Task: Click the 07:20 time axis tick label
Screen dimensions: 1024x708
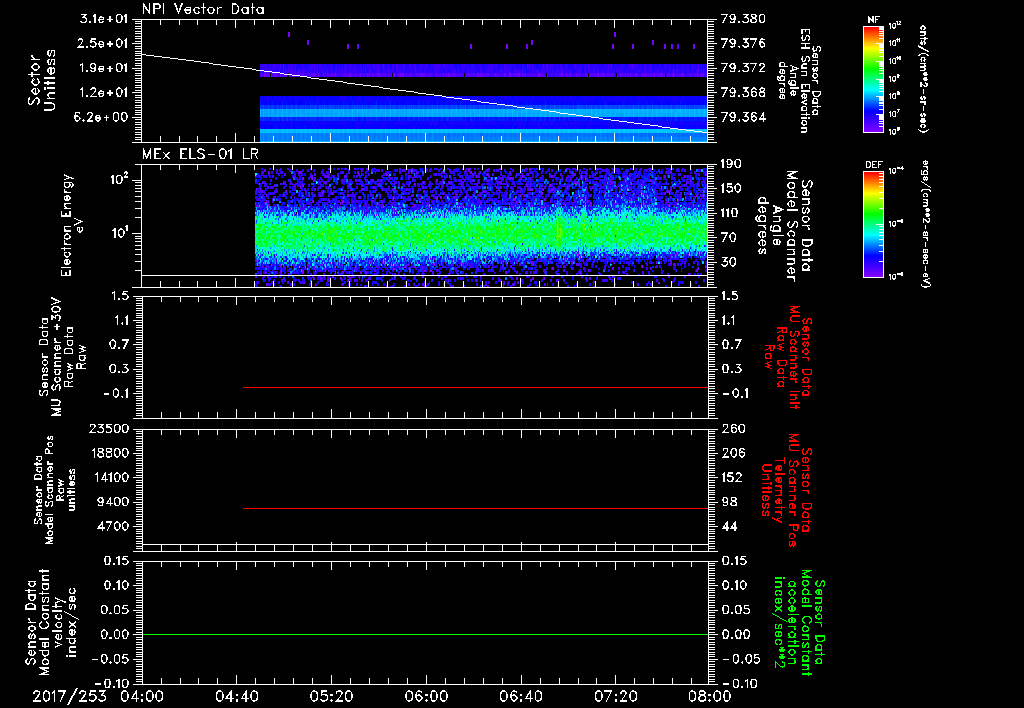Action: pos(615,696)
